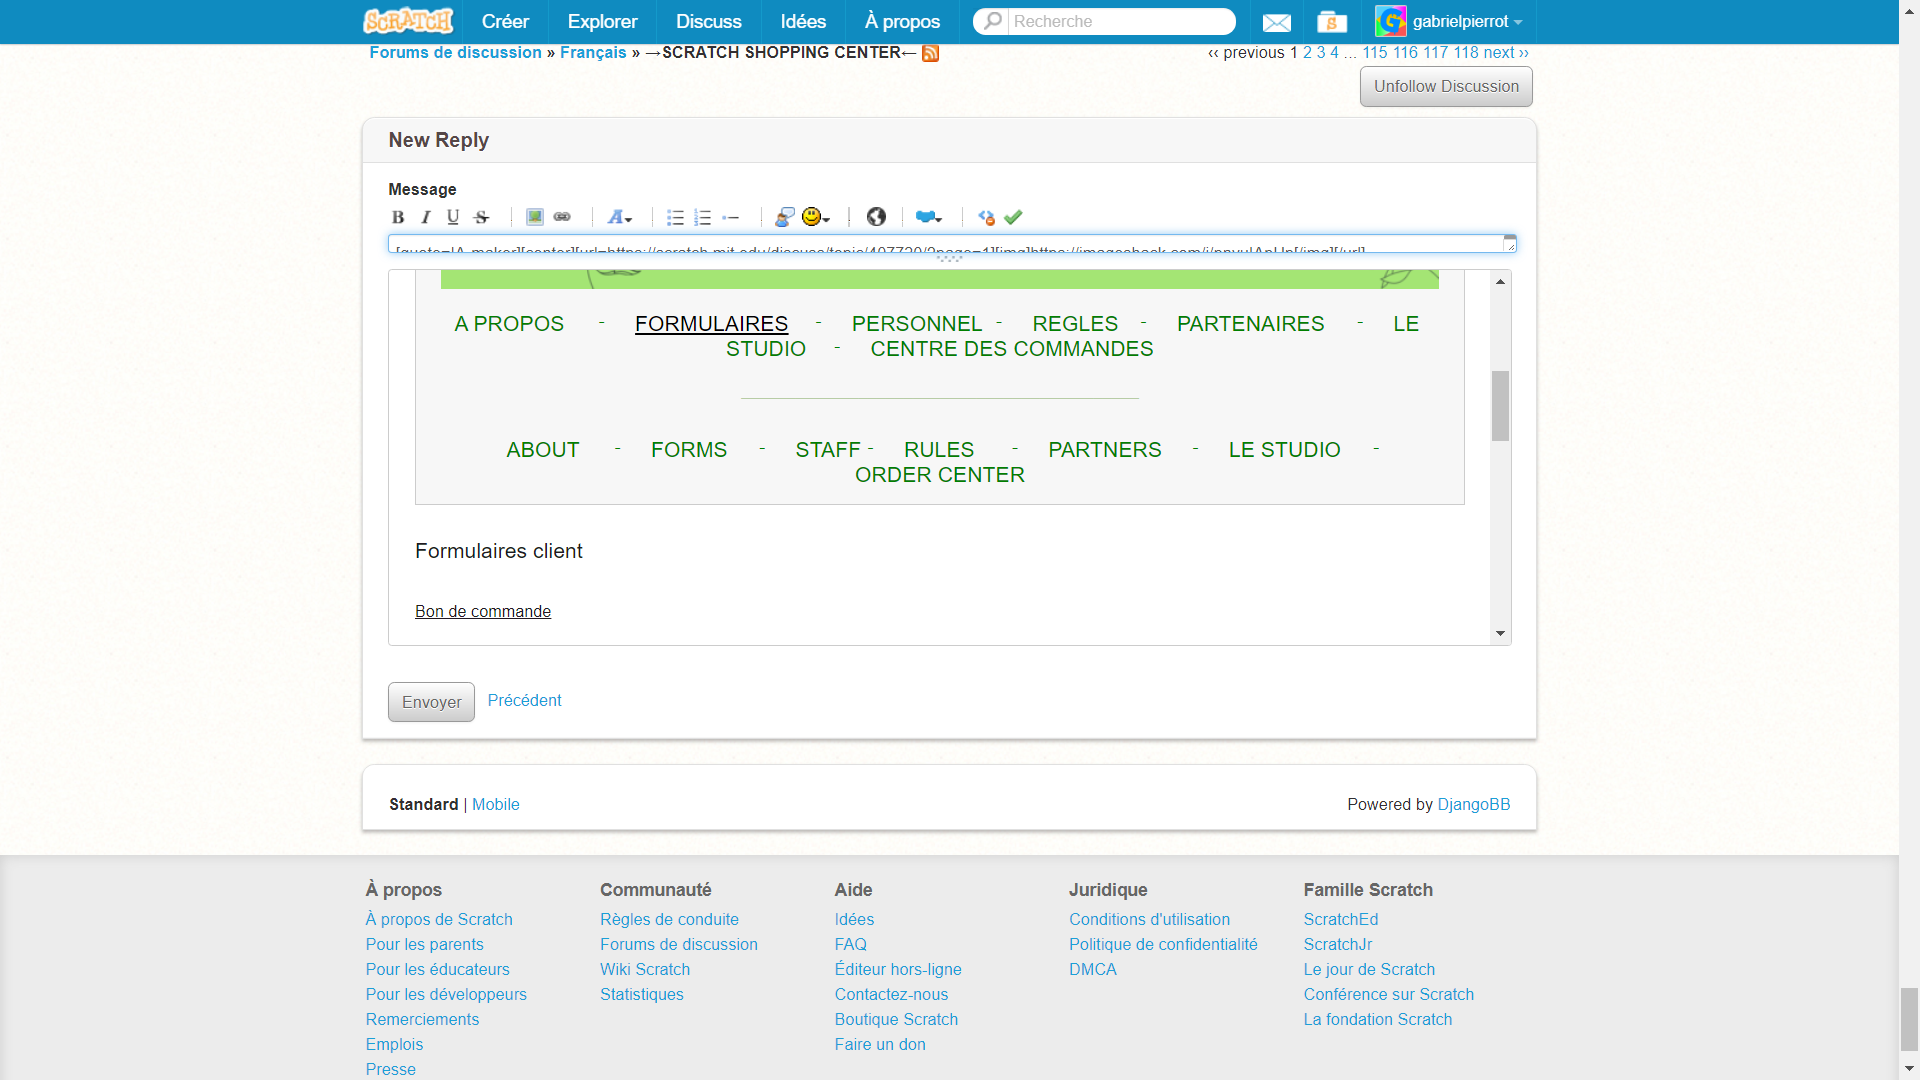Apply Strikethrough formatting to message
1920x1080 pixels.
click(481, 217)
